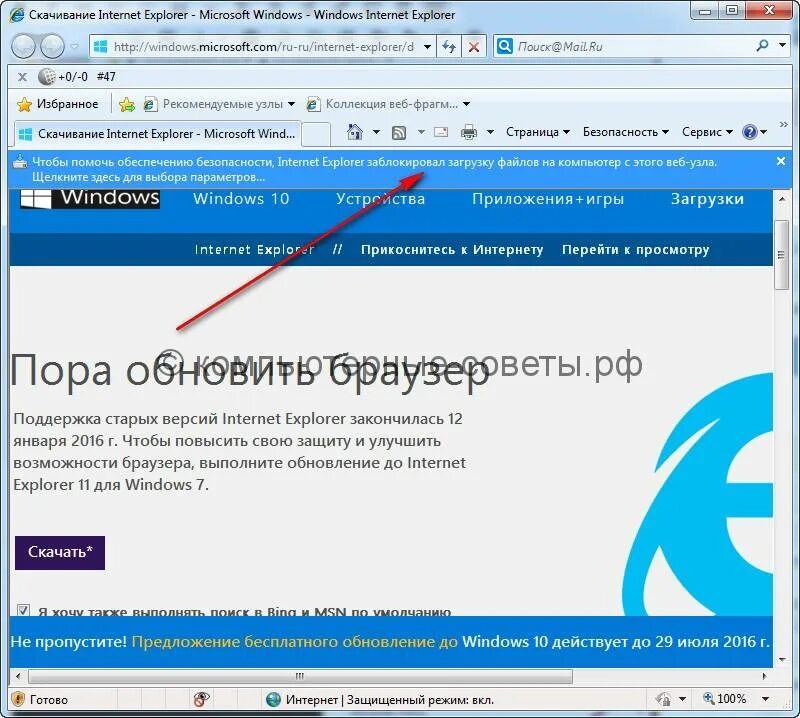Screen dimensions: 800x718
Task: Click the Windows logo on page
Action: [90, 198]
